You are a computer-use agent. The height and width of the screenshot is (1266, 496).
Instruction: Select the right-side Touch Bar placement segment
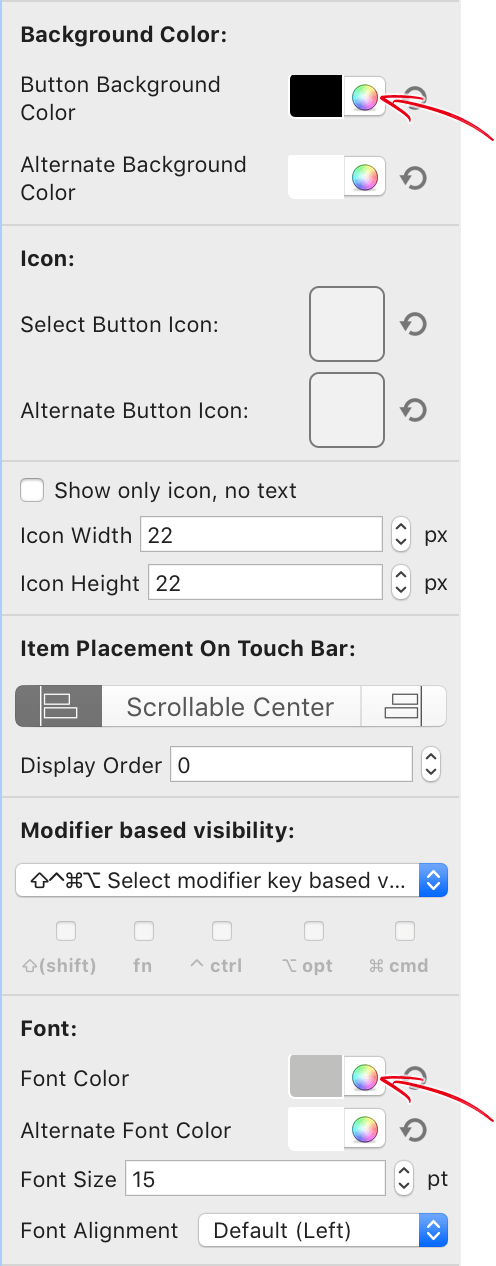tap(403, 706)
